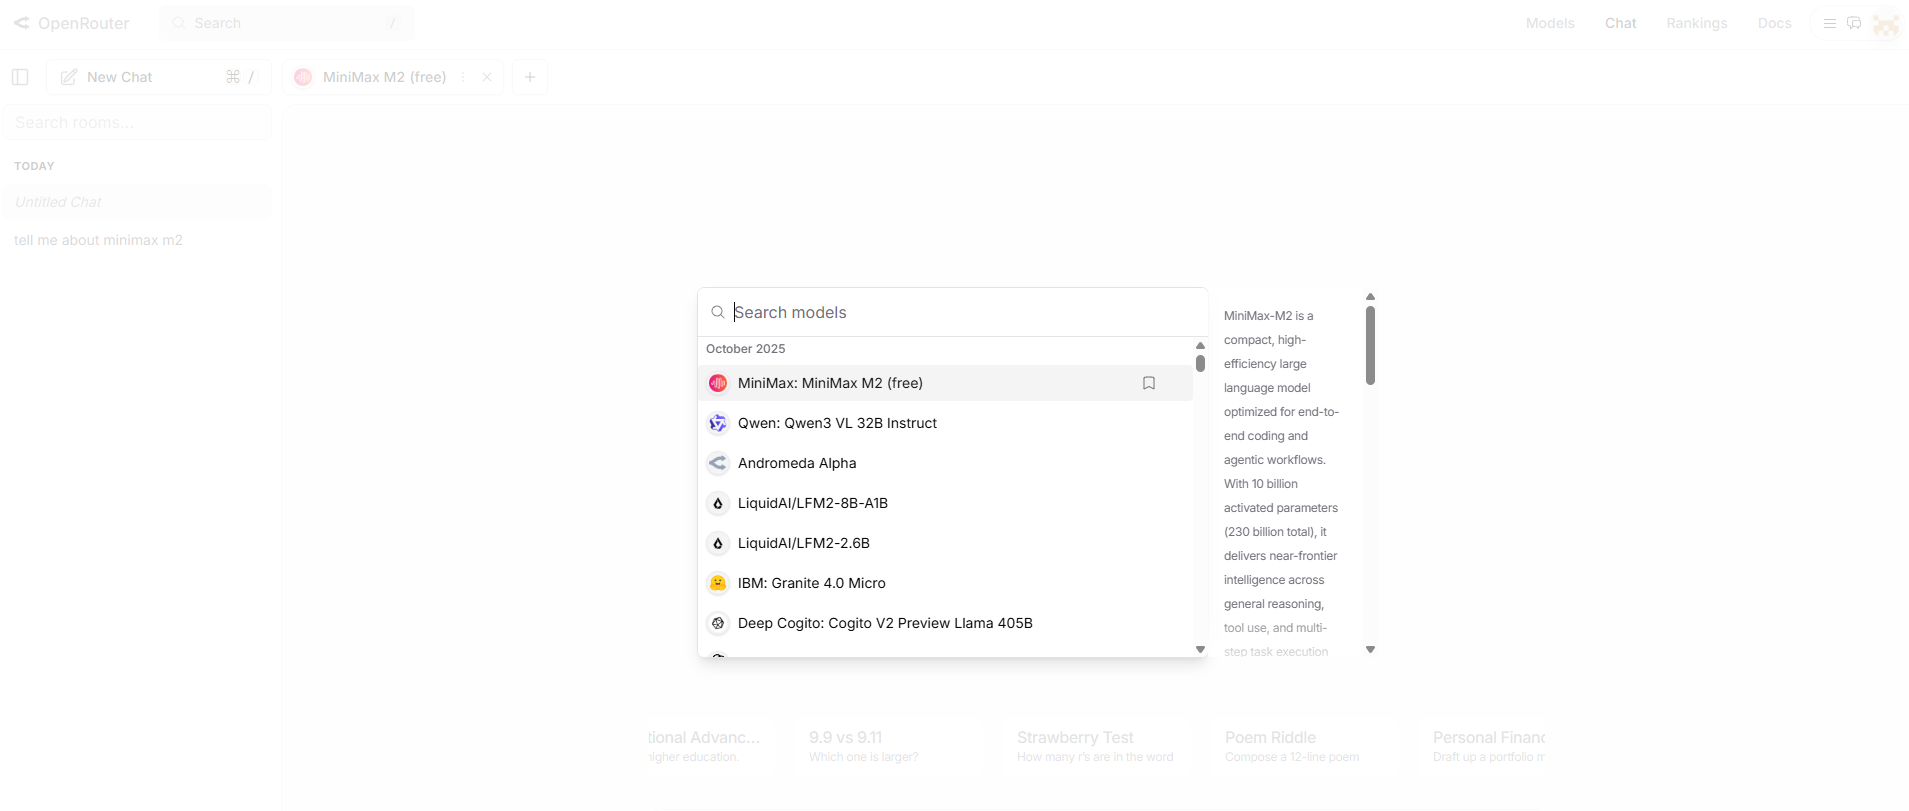The width and height of the screenshot is (1909, 811).
Task: Bookmark the MiniMax M2 (free) model
Action: (1149, 383)
